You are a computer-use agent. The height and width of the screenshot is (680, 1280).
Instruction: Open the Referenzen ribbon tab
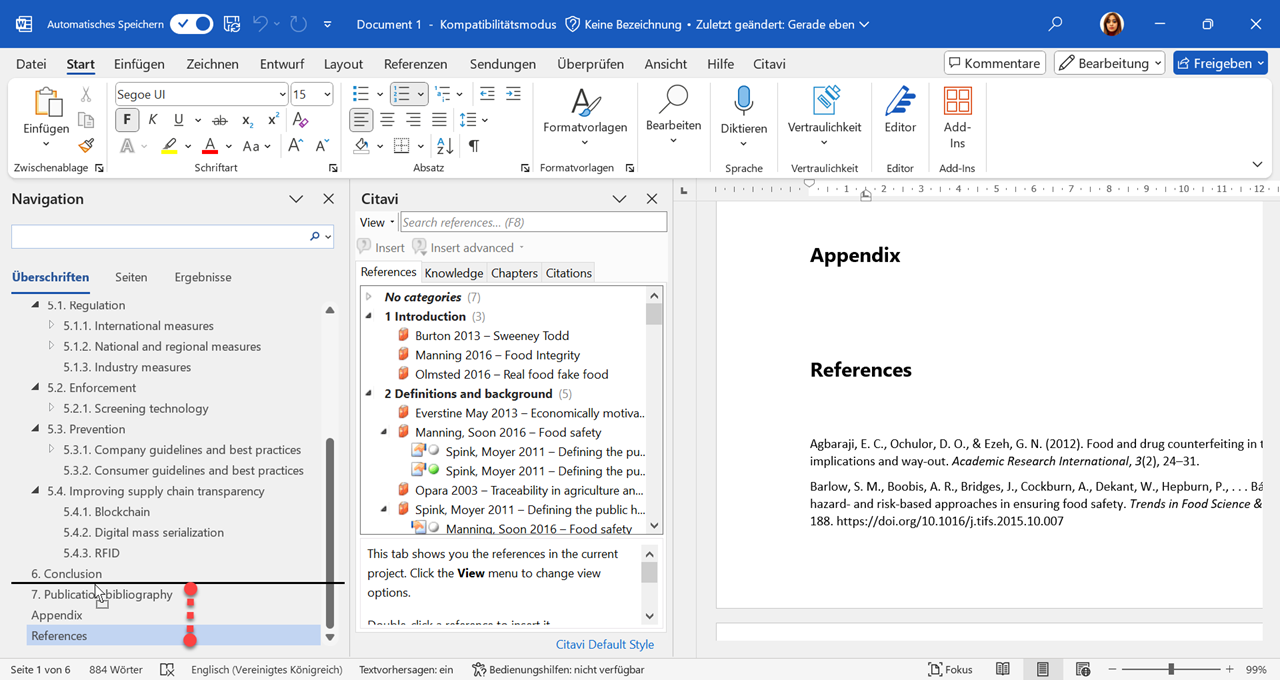pyautogui.click(x=415, y=64)
